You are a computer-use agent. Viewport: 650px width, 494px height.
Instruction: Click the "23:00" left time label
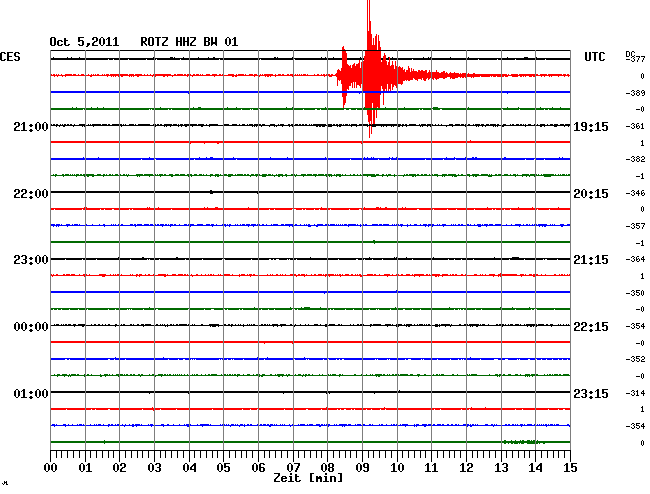(x=31, y=260)
